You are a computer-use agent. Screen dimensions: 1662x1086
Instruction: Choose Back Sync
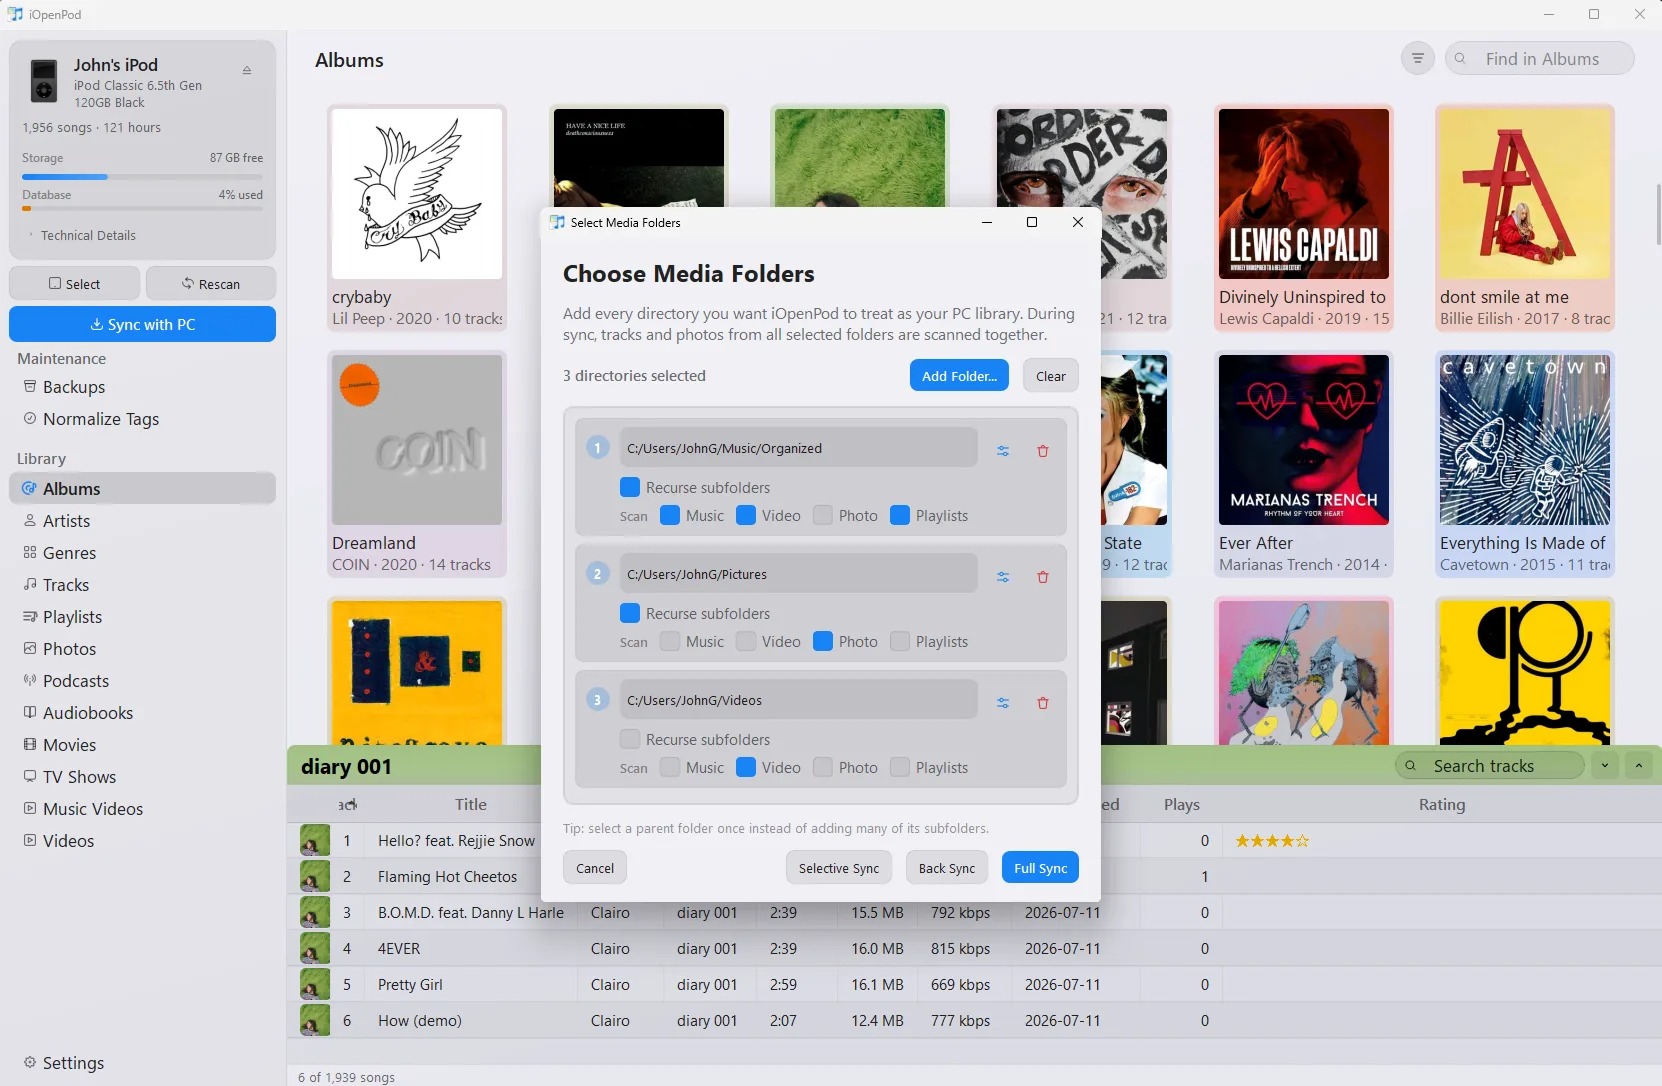947,868
